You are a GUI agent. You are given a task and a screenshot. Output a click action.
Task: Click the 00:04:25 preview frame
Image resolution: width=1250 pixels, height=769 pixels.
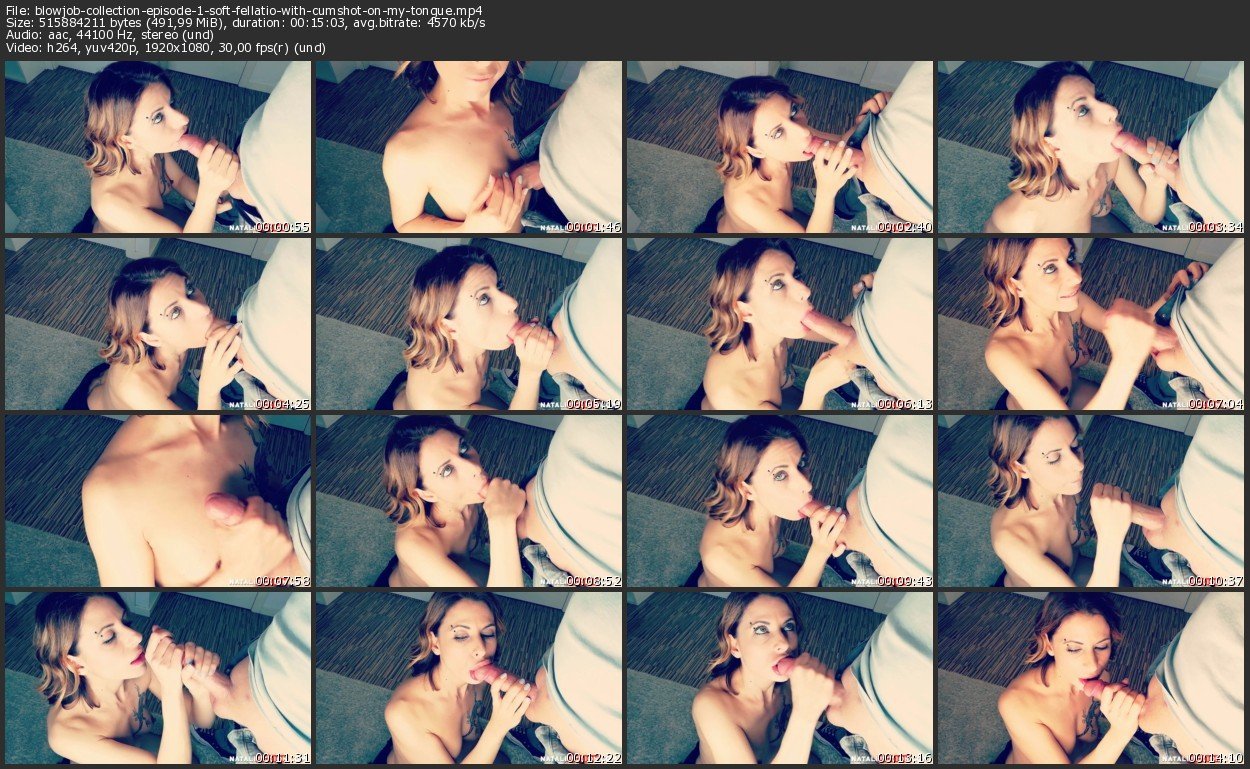coord(158,324)
